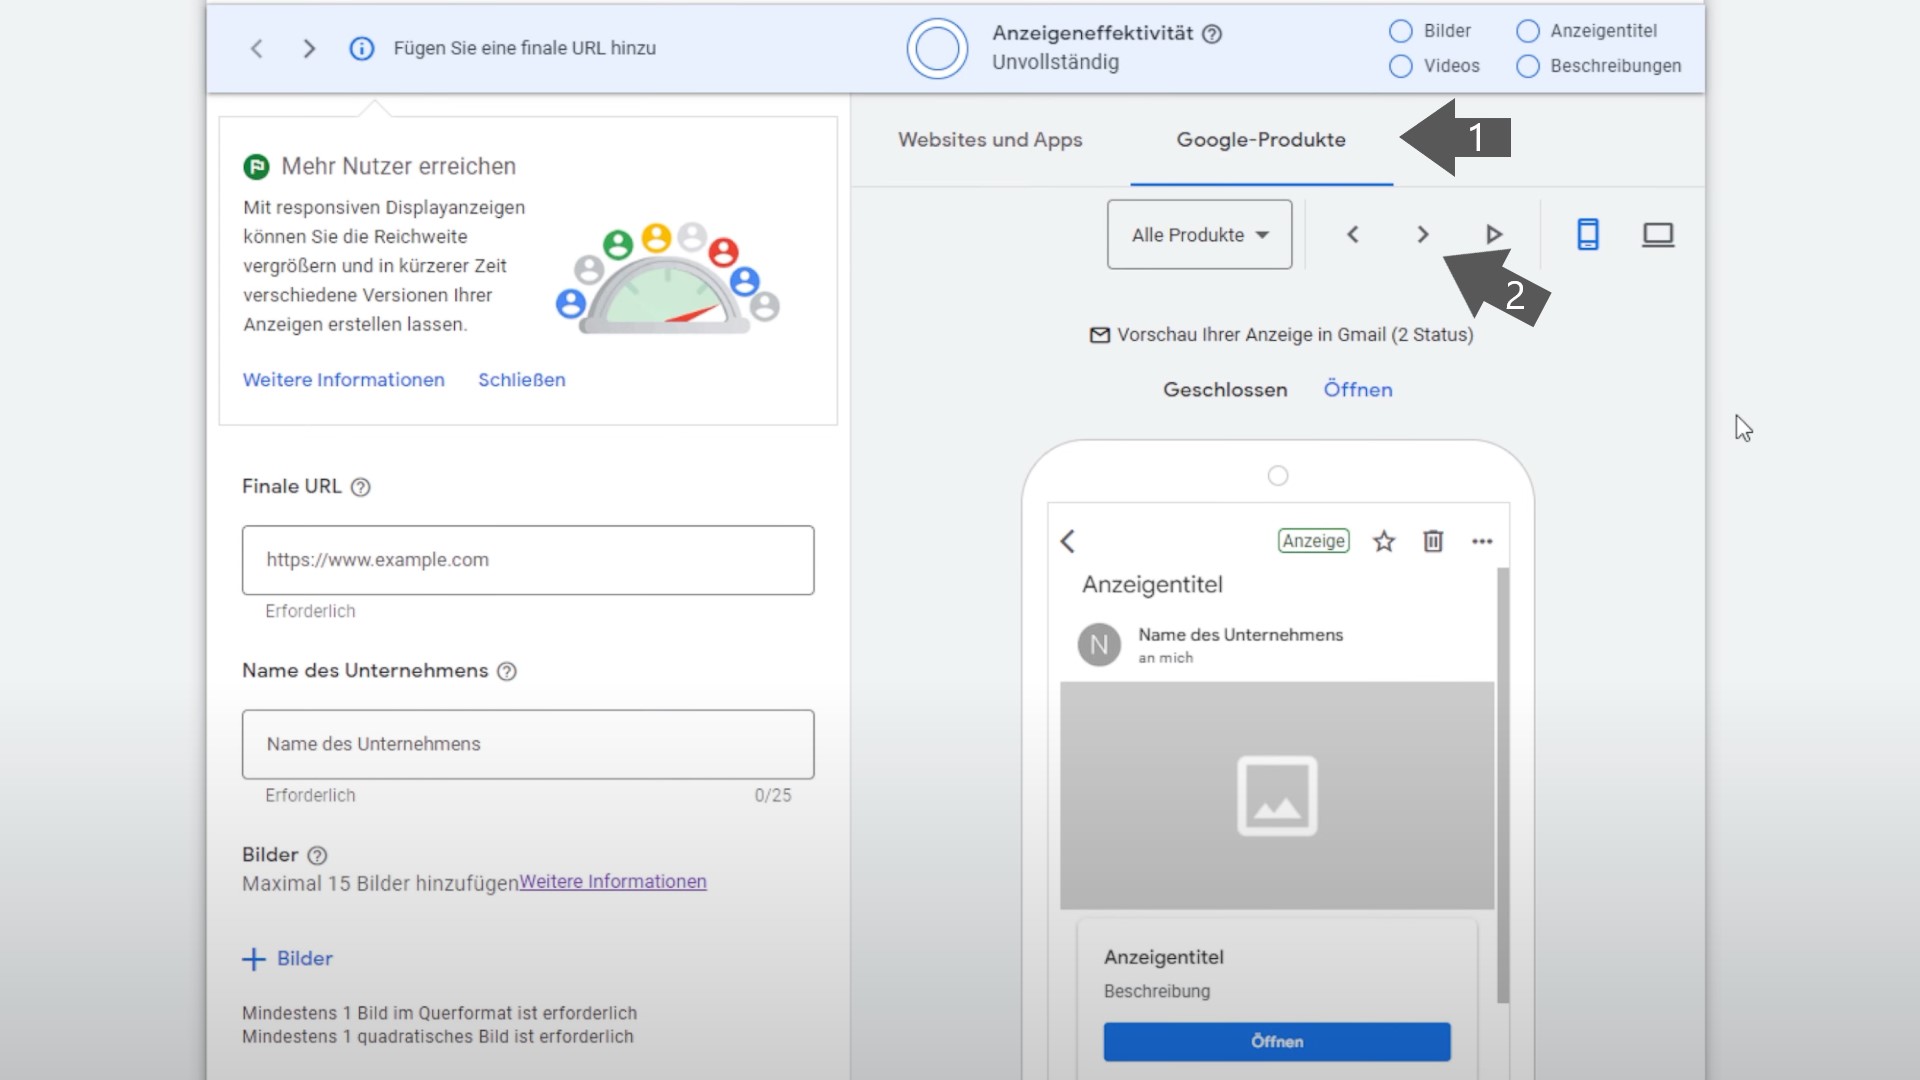Click the image placeholder in preview
Screen dimensions: 1920x1080
[x=1277, y=796]
